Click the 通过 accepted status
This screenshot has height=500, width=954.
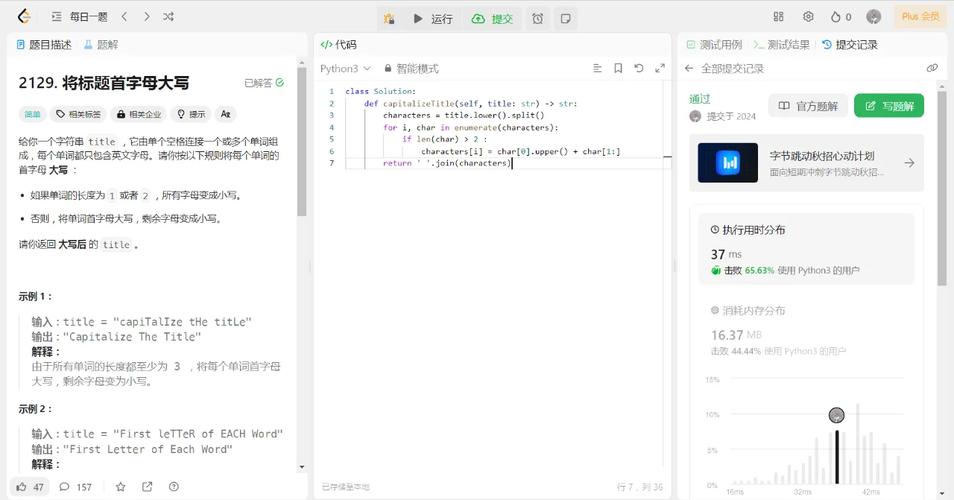[700, 99]
